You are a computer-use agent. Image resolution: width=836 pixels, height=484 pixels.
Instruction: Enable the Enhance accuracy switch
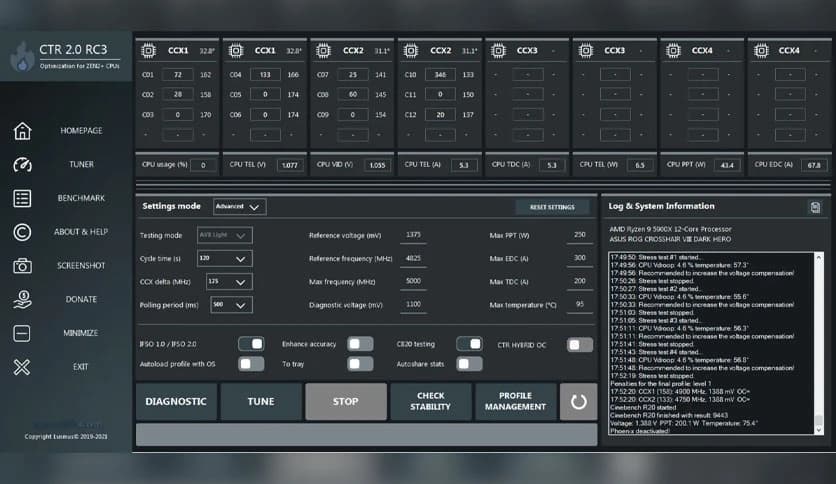360,344
